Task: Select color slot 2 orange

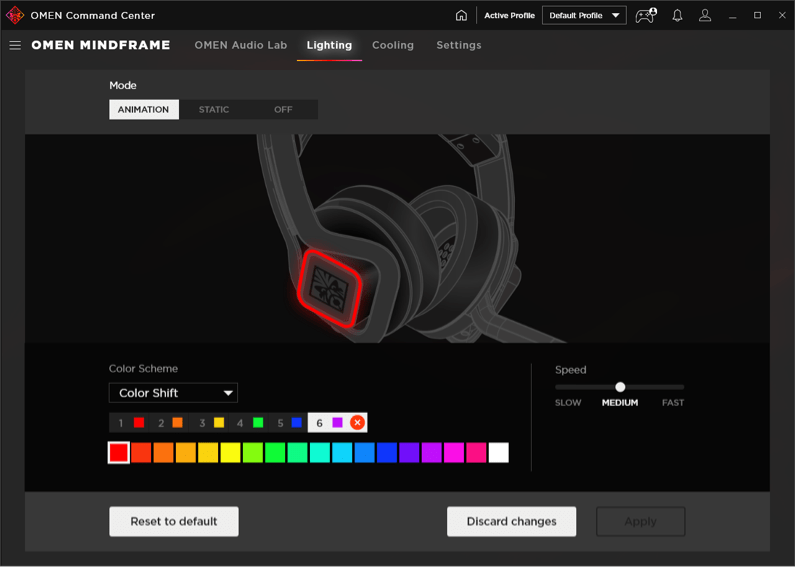Action: coord(169,422)
